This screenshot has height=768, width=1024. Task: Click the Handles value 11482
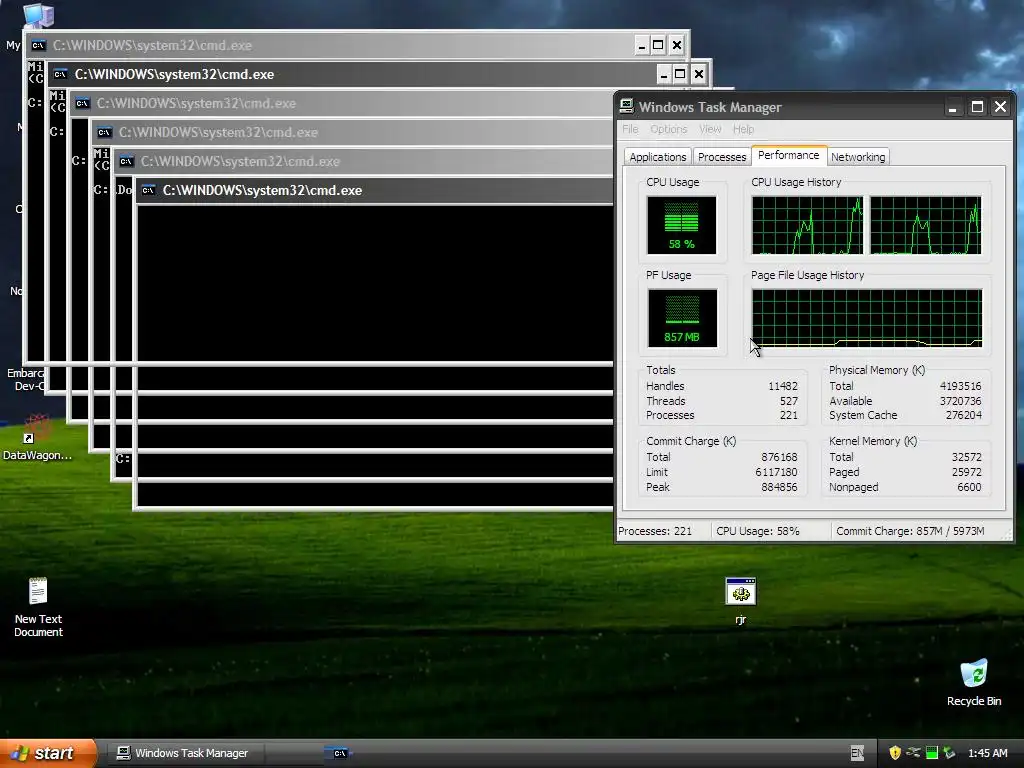[782, 386]
